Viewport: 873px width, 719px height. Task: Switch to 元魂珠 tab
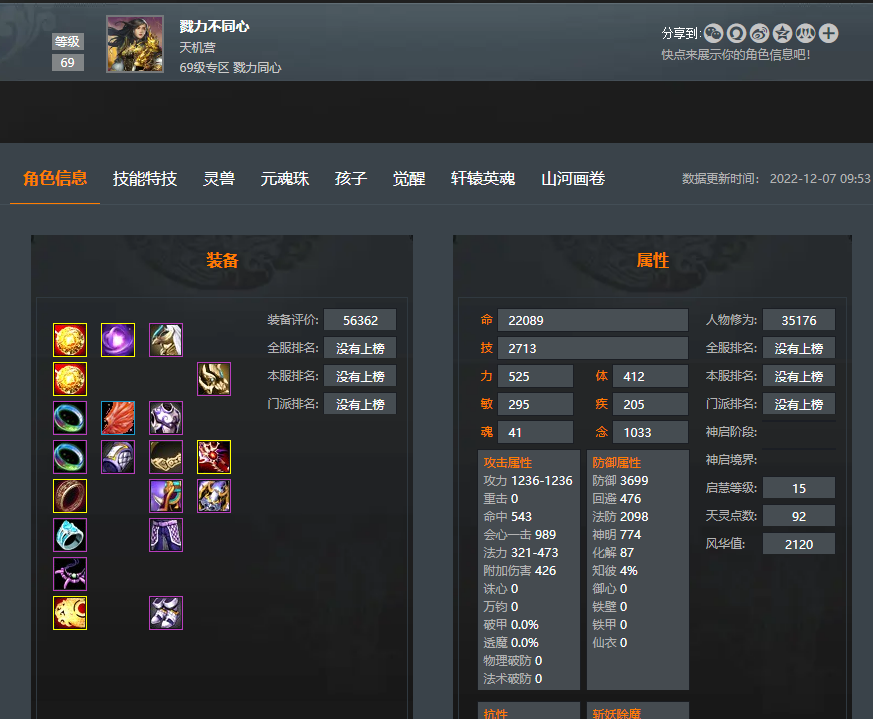click(x=285, y=179)
